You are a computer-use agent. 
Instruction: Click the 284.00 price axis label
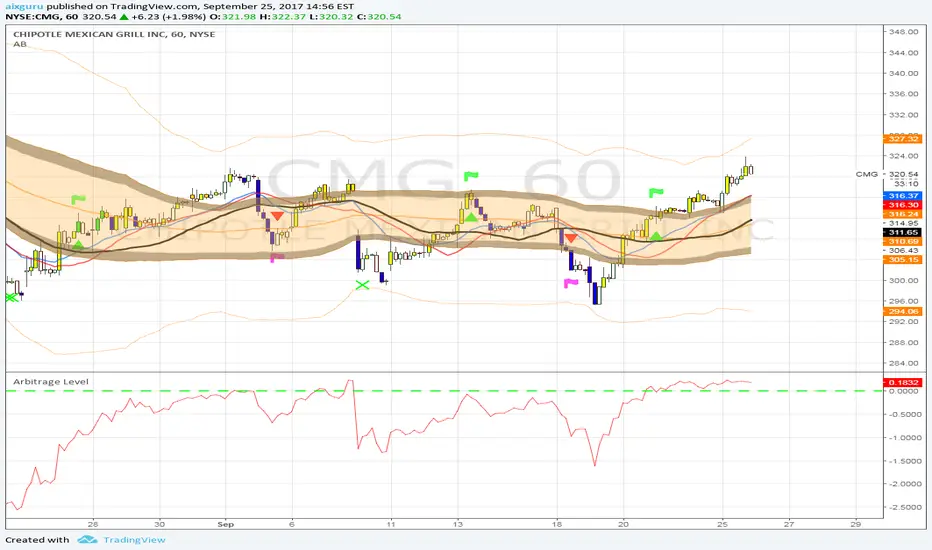click(903, 363)
